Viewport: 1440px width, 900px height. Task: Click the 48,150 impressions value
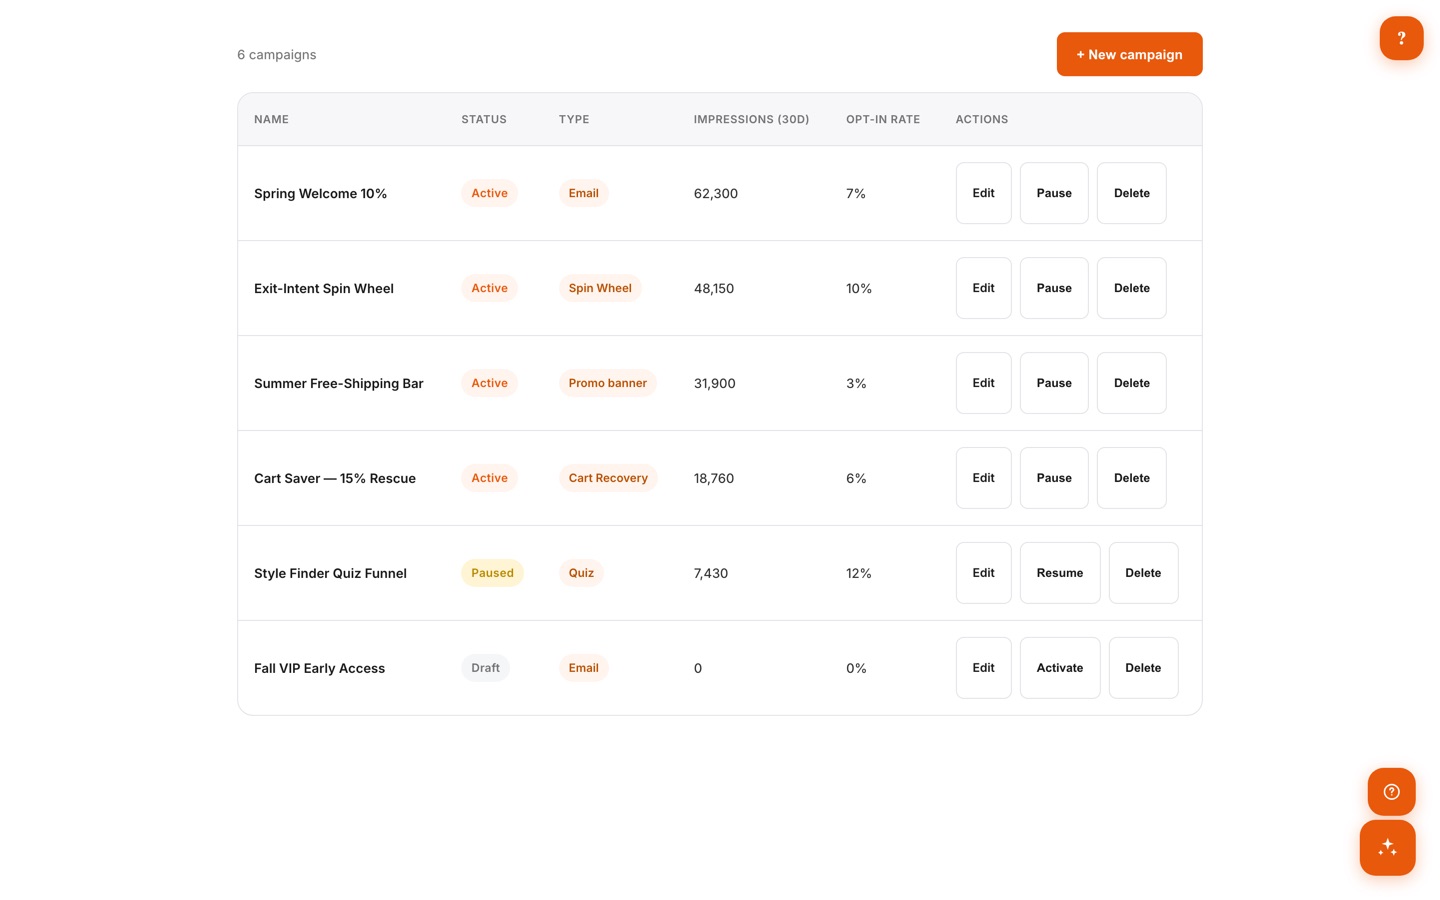click(x=714, y=288)
